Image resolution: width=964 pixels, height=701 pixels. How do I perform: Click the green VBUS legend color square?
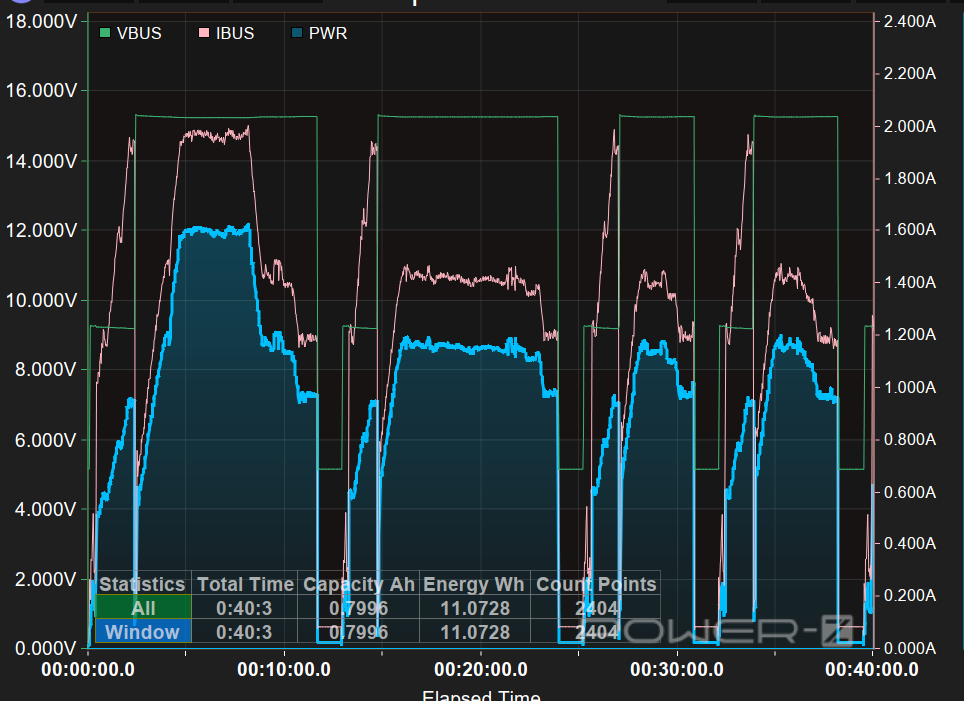[x=105, y=33]
